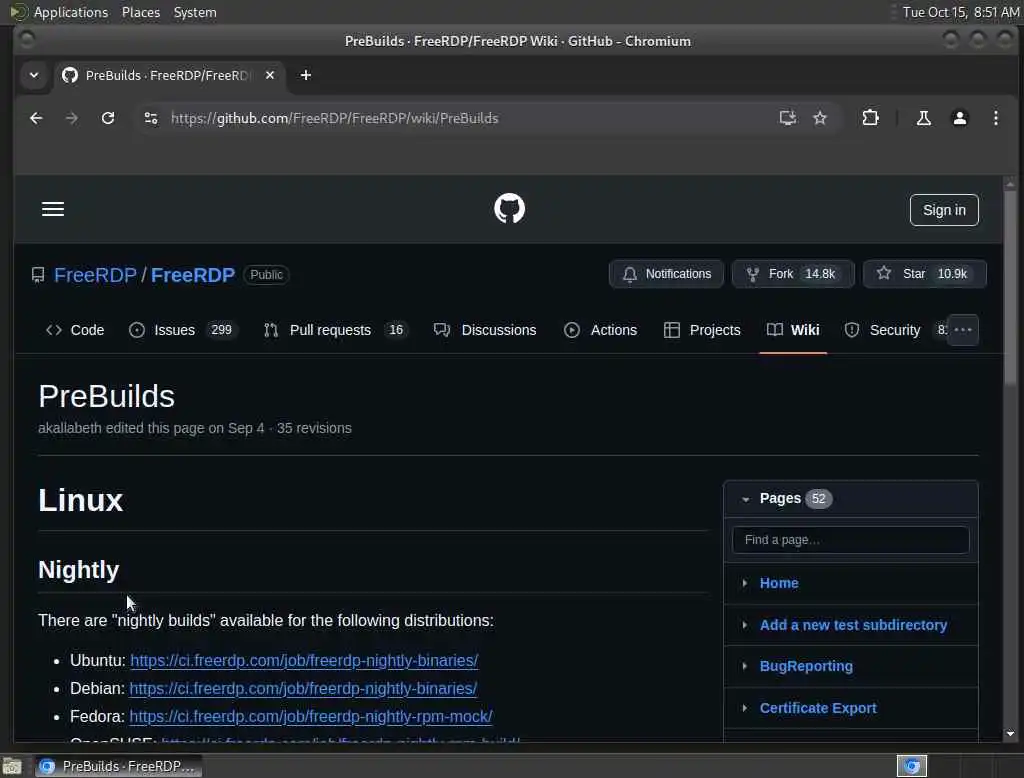The height and width of the screenshot is (778, 1024).
Task: Select the Wiki tab
Action: 793,331
